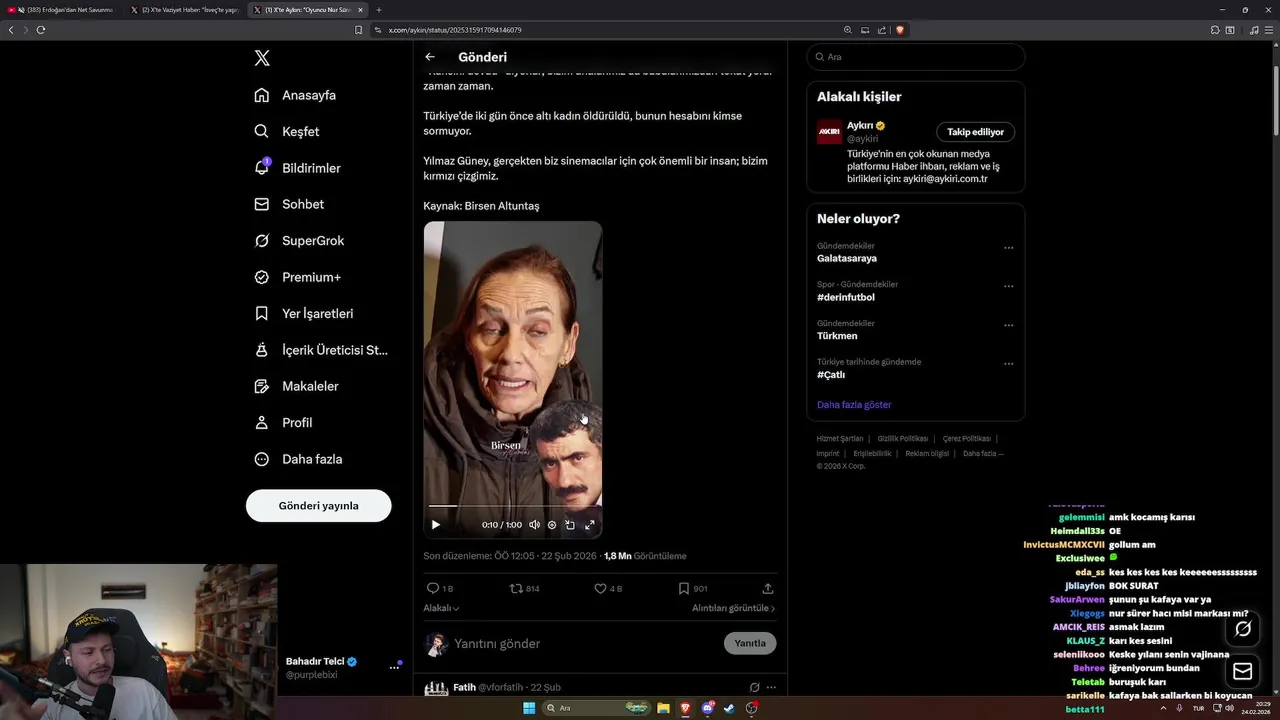The width and height of the screenshot is (1280, 720).
Task: Toggle picture-in-picture on the video
Action: (570, 524)
